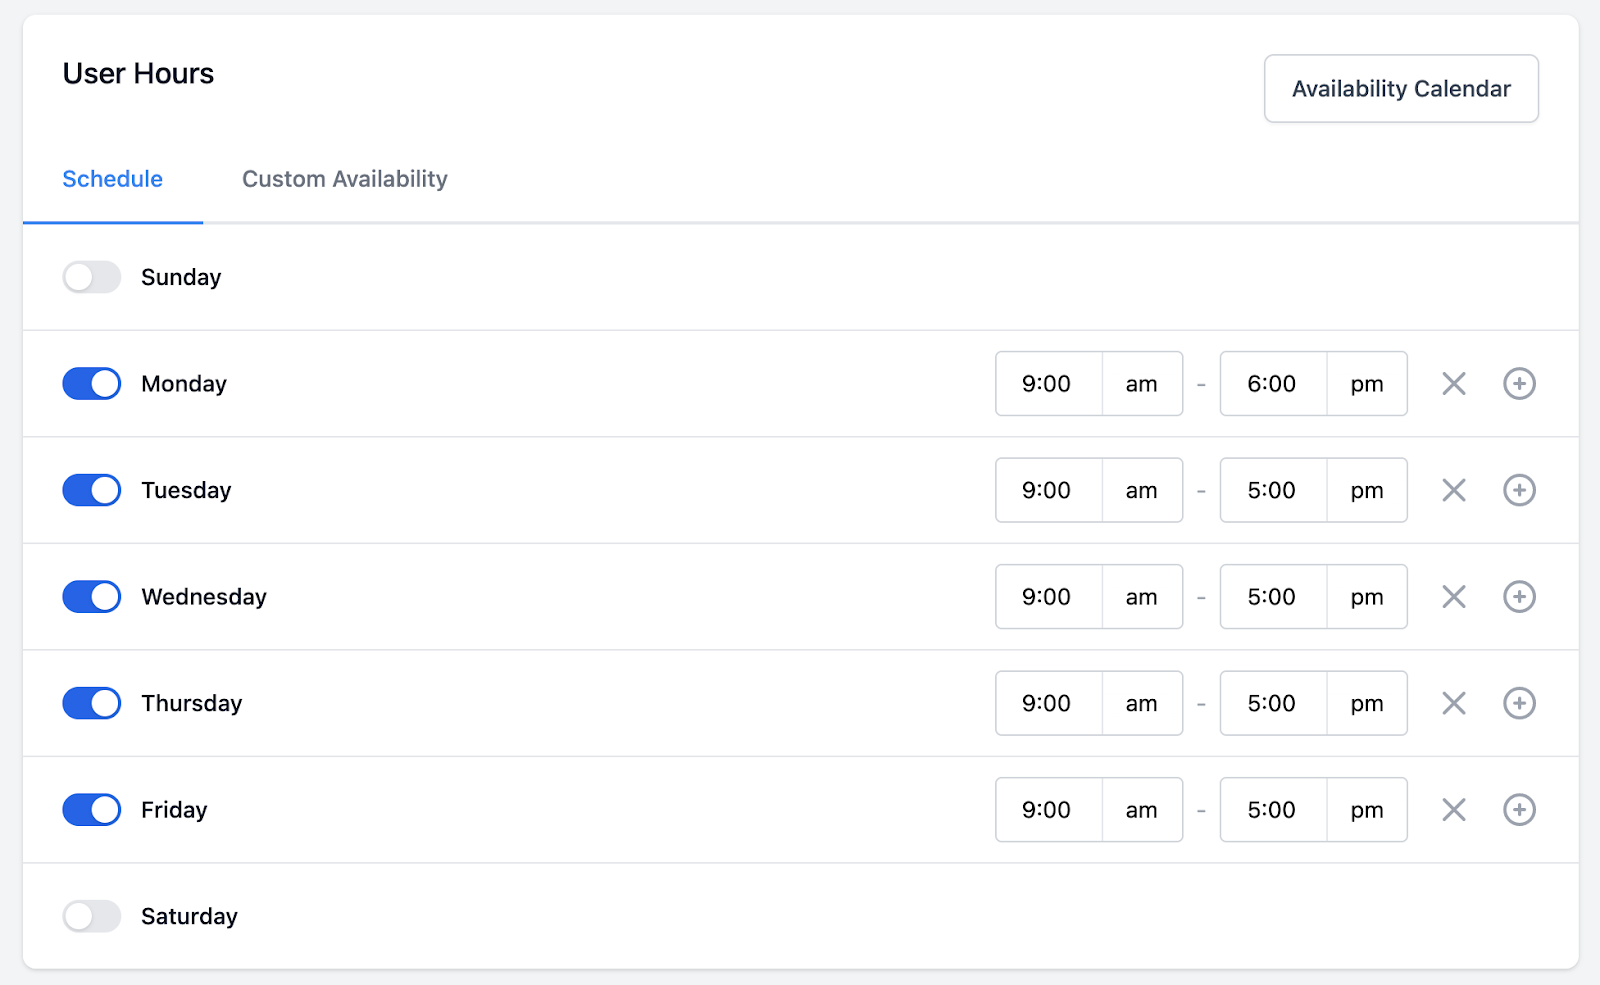Click Thursday's 9:00 start time field
Viewport: 1600px width, 985px height.
point(1047,703)
